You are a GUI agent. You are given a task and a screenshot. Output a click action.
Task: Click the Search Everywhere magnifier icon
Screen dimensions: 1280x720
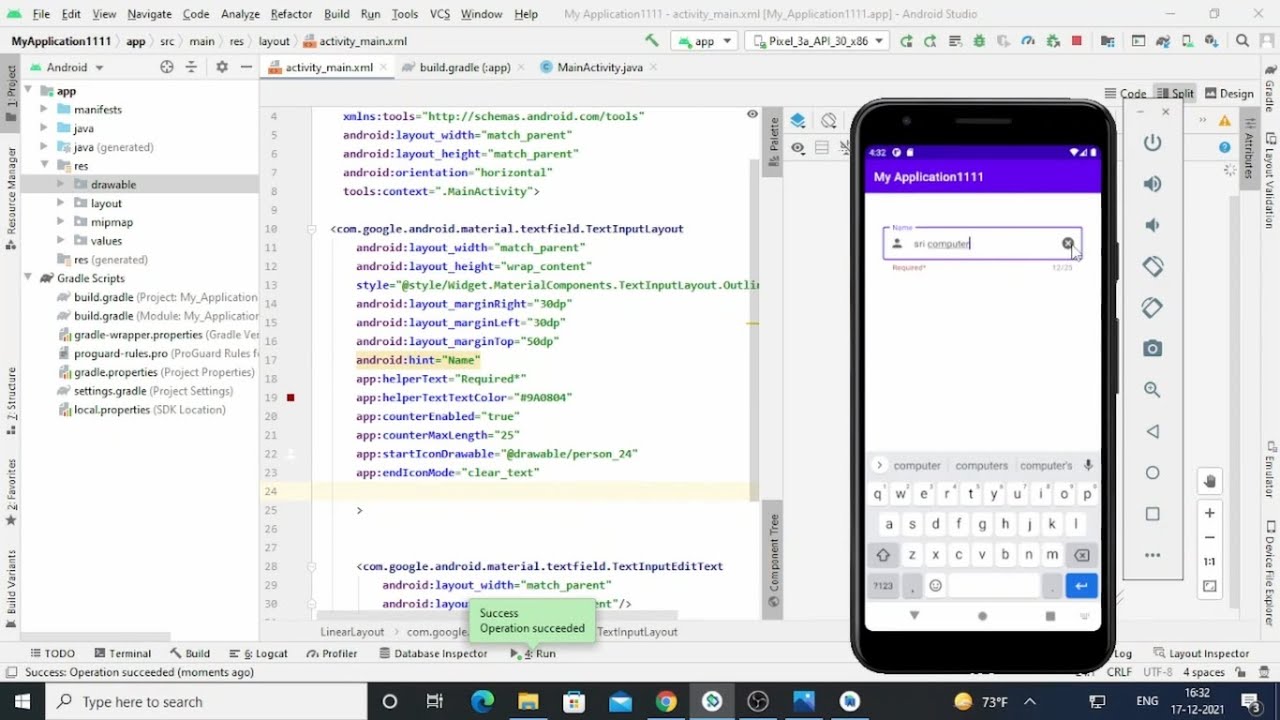pyautogui.click(x=1242, y=41)
